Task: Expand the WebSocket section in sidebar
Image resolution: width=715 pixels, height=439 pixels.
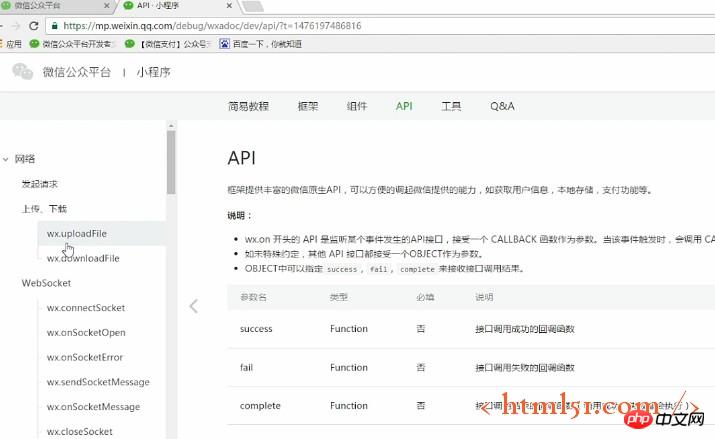Action: click(46, 283)
